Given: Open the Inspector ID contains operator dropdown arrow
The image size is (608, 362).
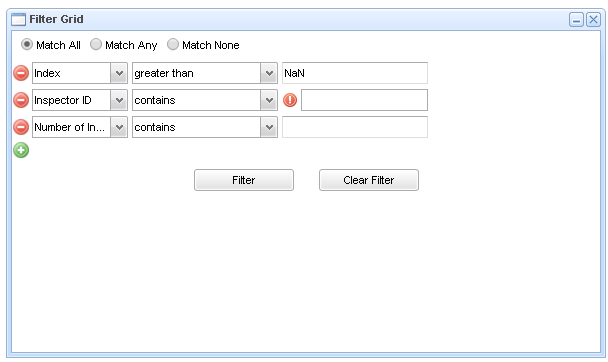Looking at the screenshot, I should click(269, 100).
